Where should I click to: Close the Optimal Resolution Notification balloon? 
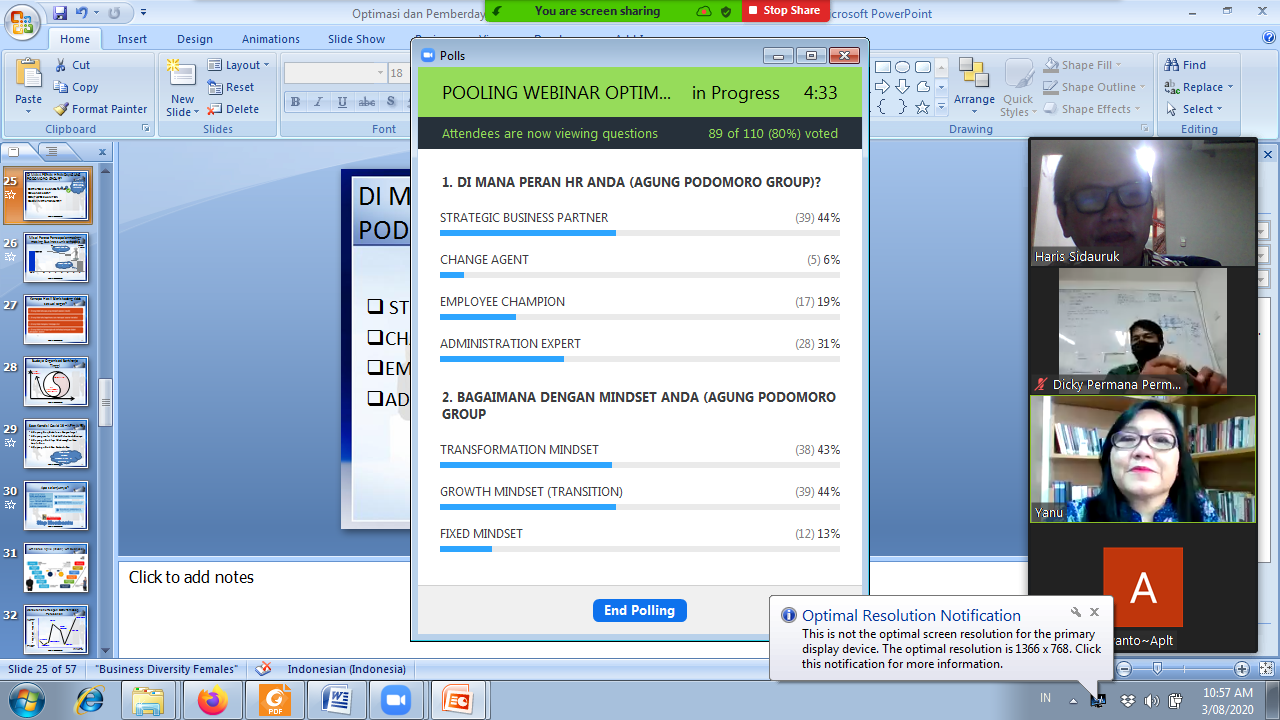[1094, 612]
